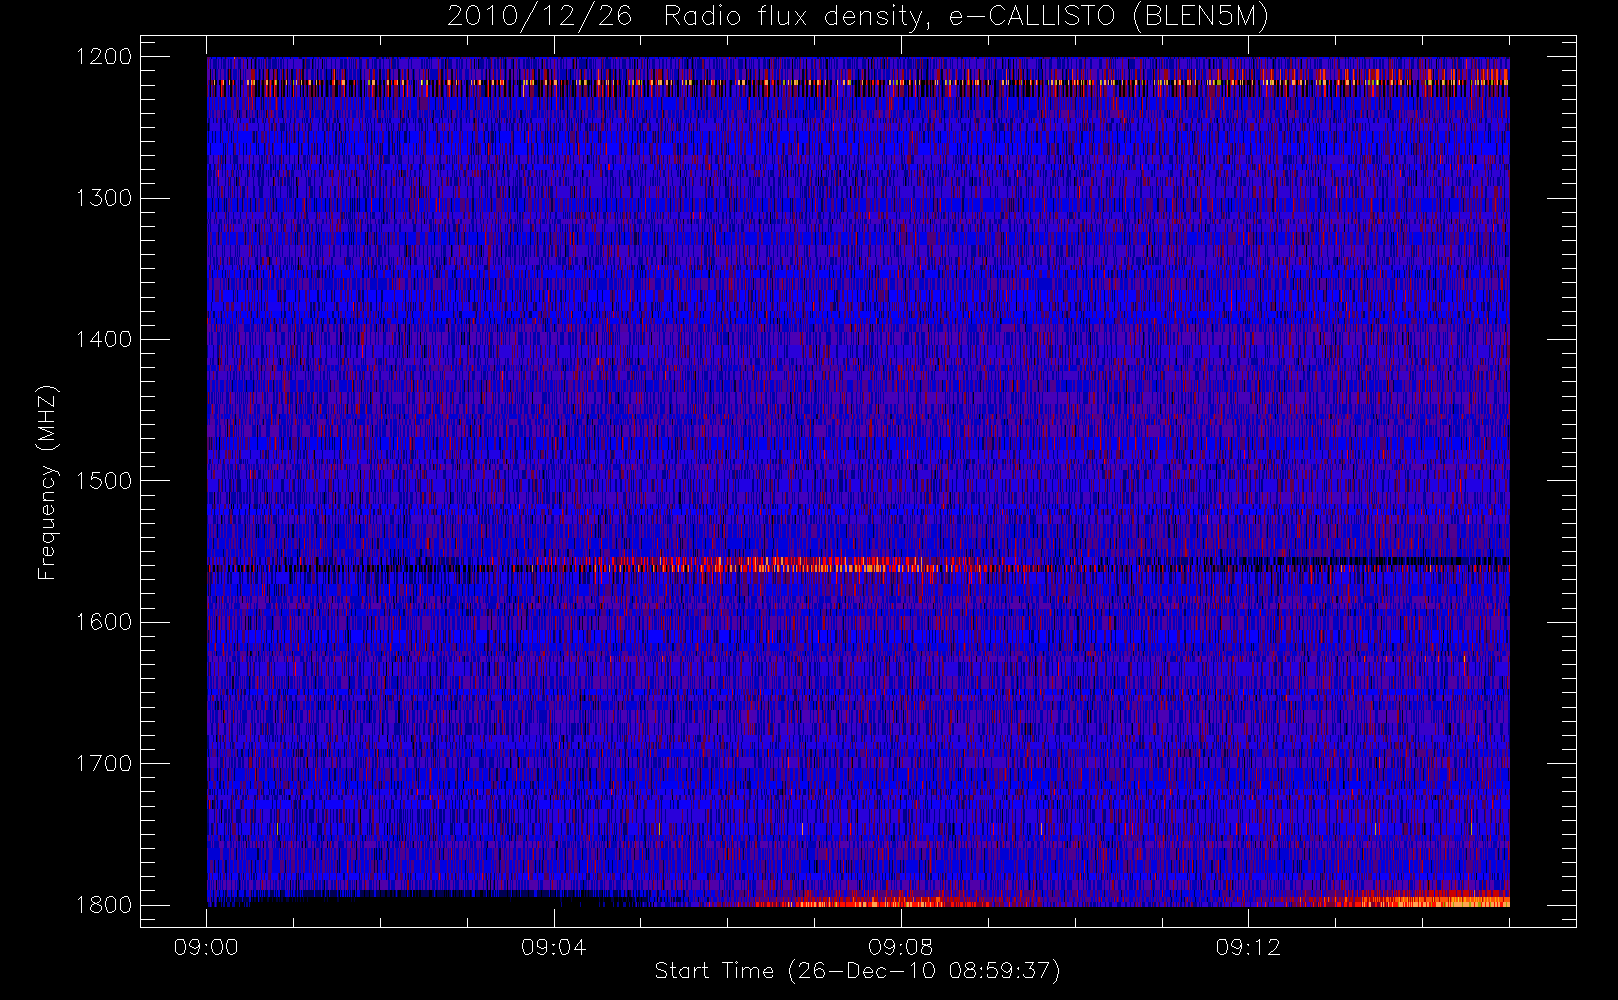The image size is (1618, 1000).
Task: Click the 1700 frequency tick label
Action: 104,763
